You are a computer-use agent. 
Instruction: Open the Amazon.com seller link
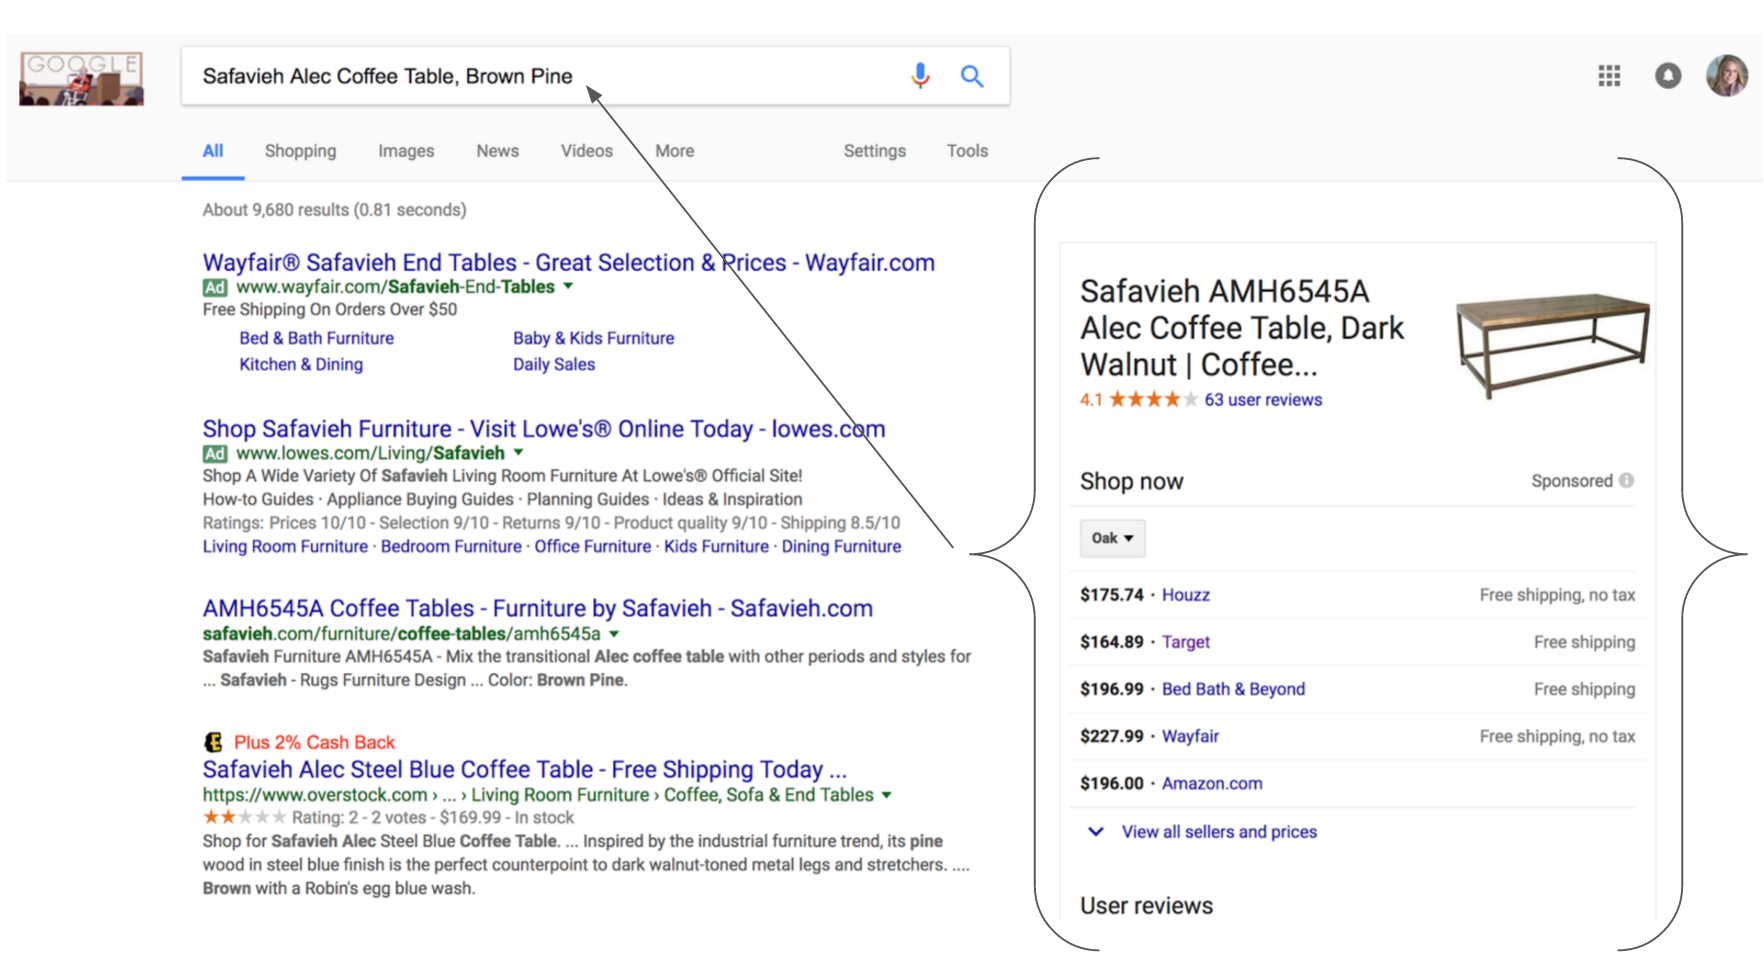(x=1211, y=783)
